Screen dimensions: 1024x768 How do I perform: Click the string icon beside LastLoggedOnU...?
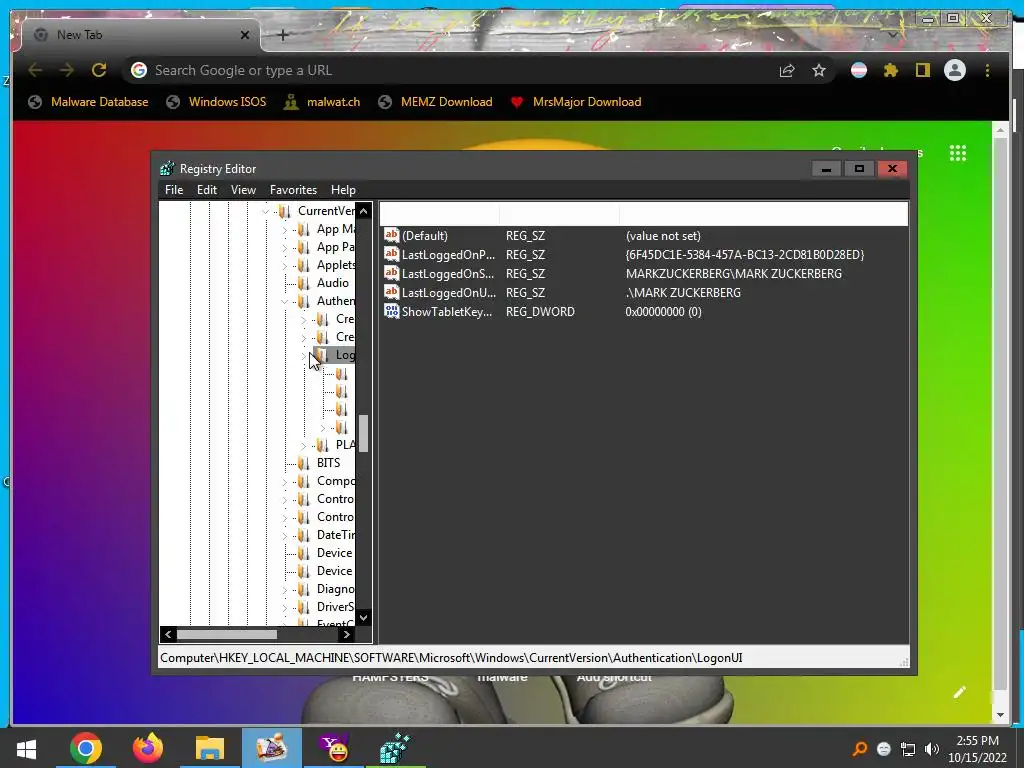click(391, 292)
